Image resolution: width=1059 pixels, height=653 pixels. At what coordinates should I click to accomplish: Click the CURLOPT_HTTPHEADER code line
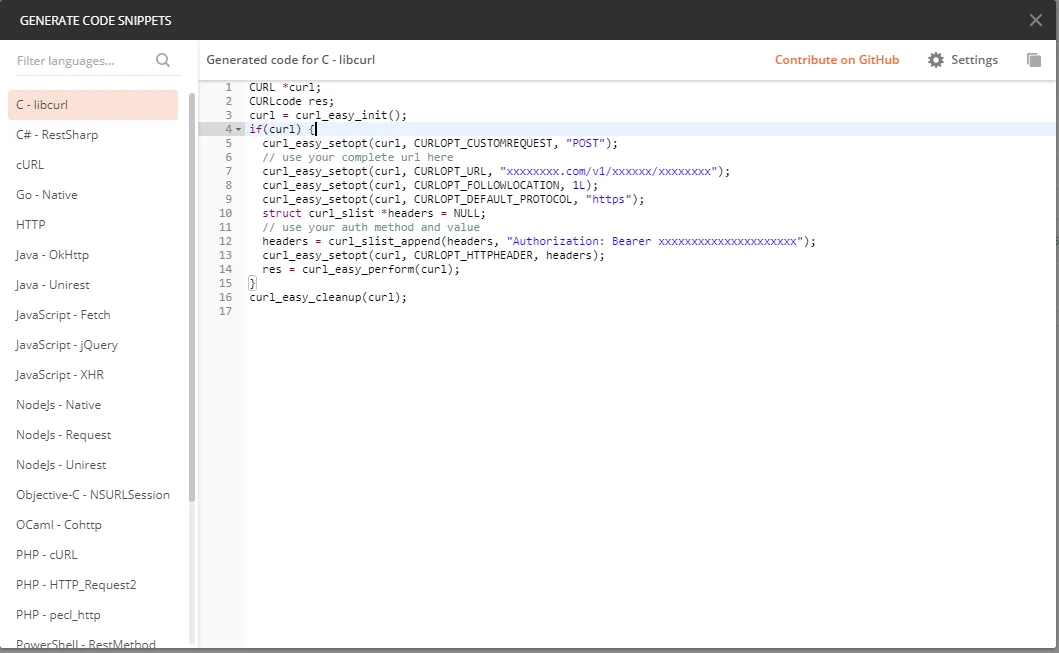point(434,255)
